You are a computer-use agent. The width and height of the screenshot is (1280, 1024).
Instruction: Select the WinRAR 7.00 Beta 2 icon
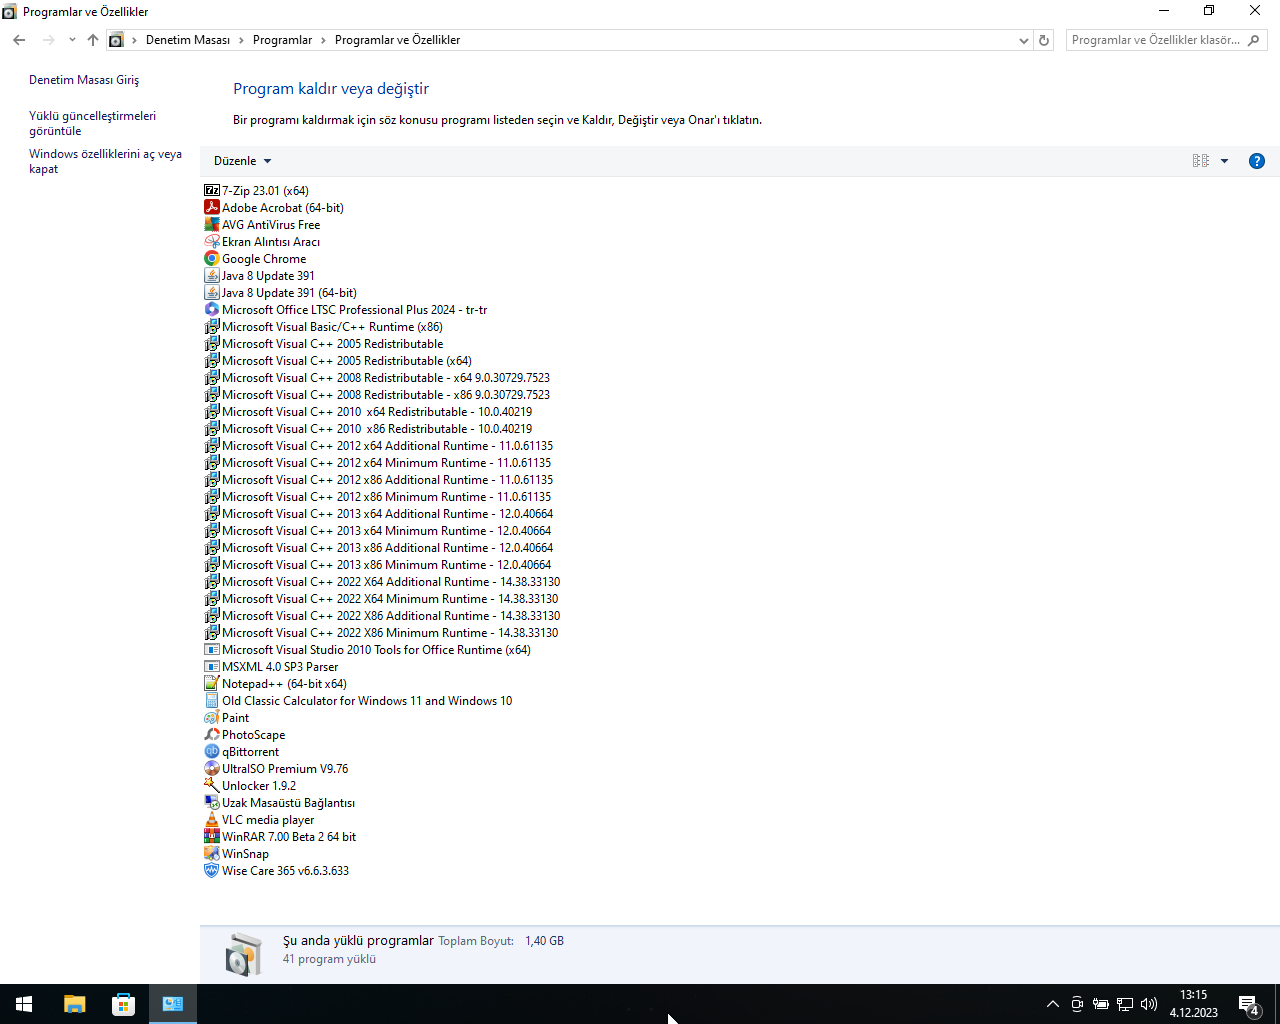coord(212,836)
